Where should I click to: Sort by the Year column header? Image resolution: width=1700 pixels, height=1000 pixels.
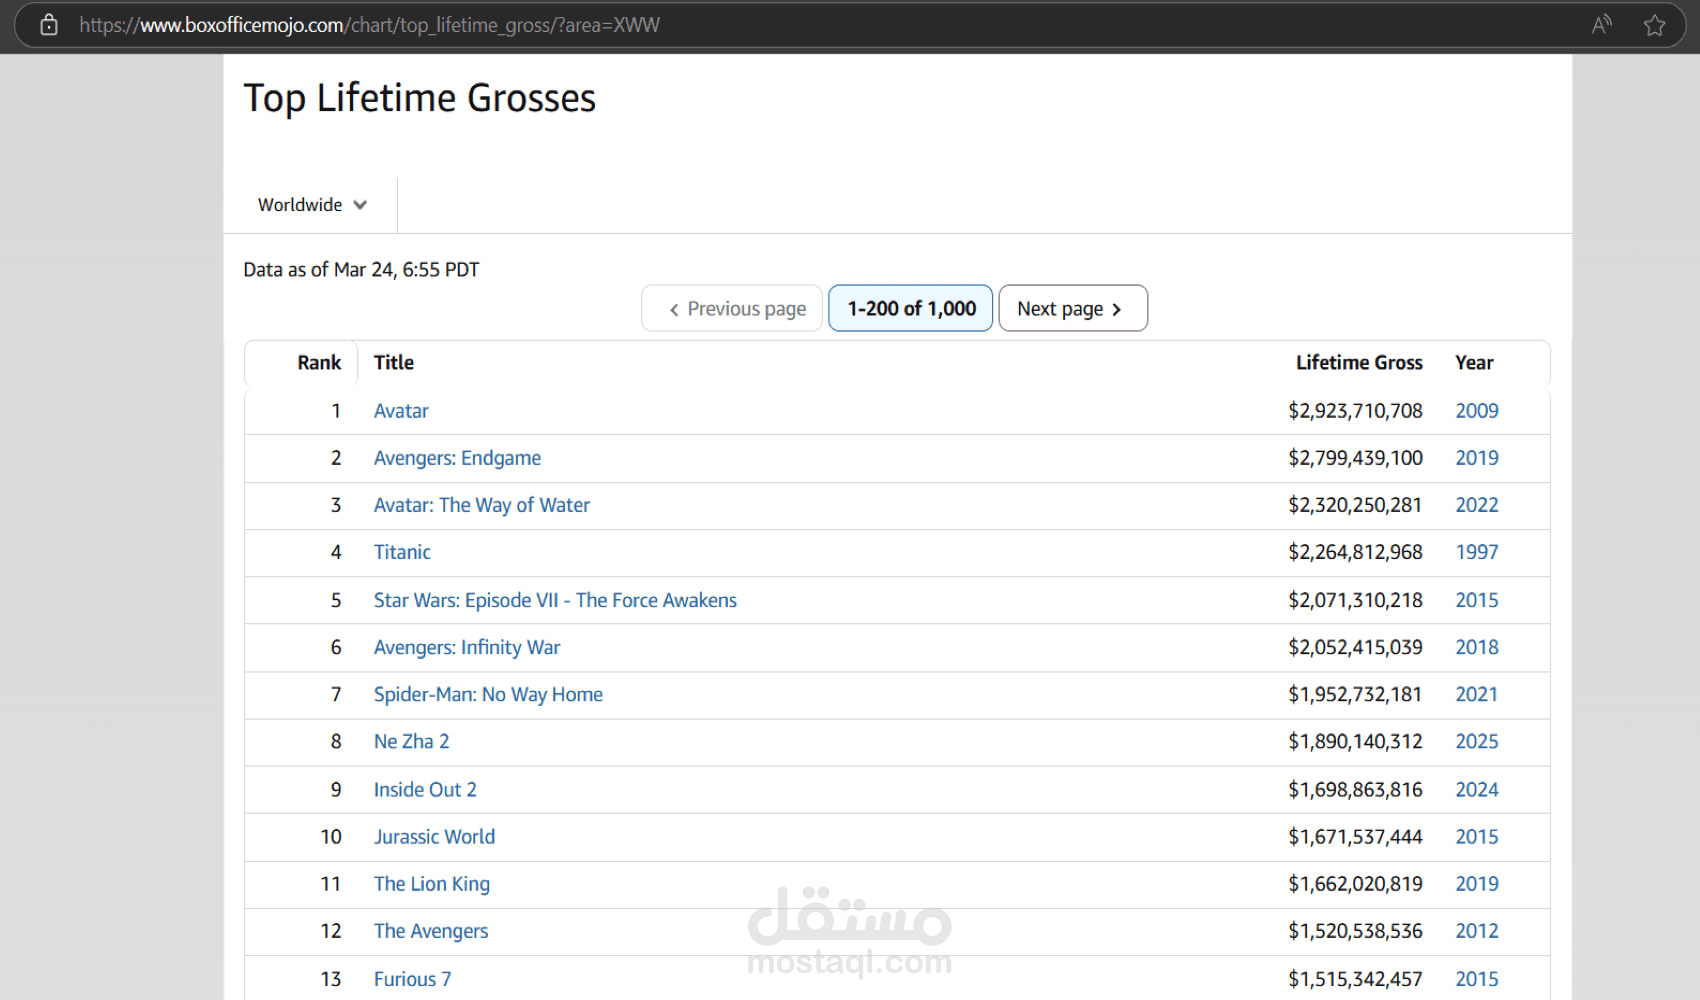click(1474, 363)
